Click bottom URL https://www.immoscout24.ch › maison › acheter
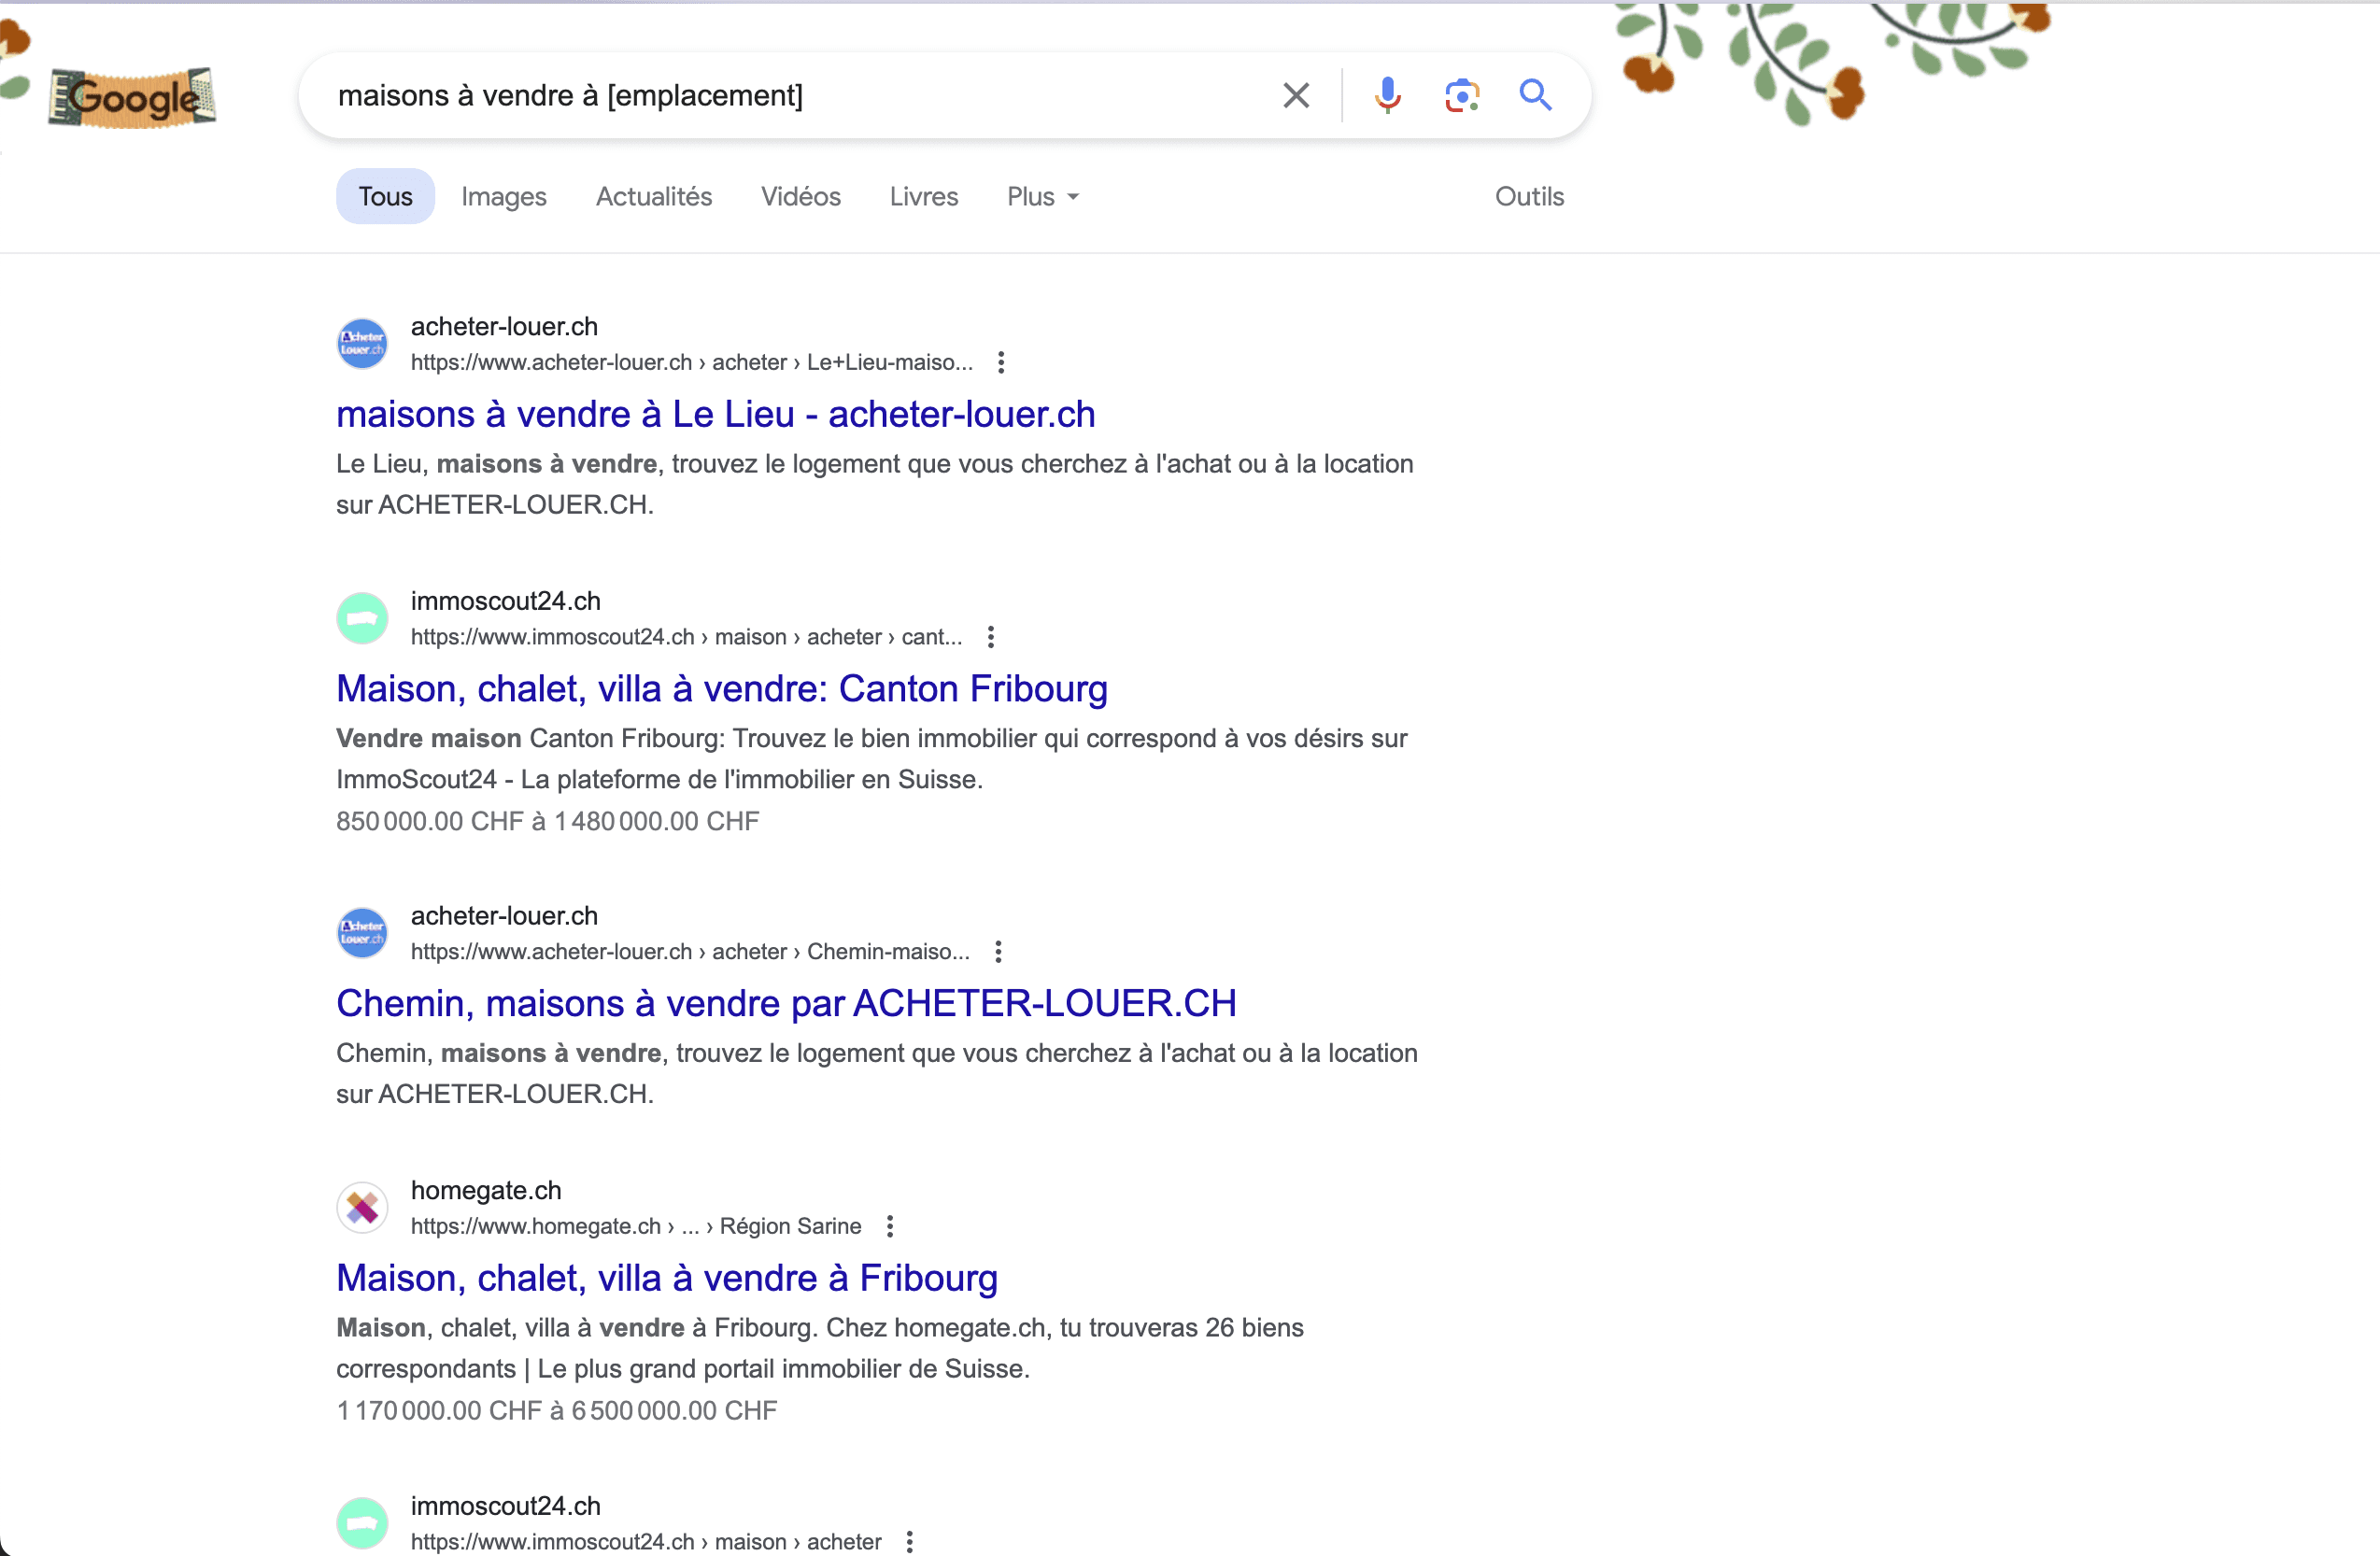 (646, 1542)
